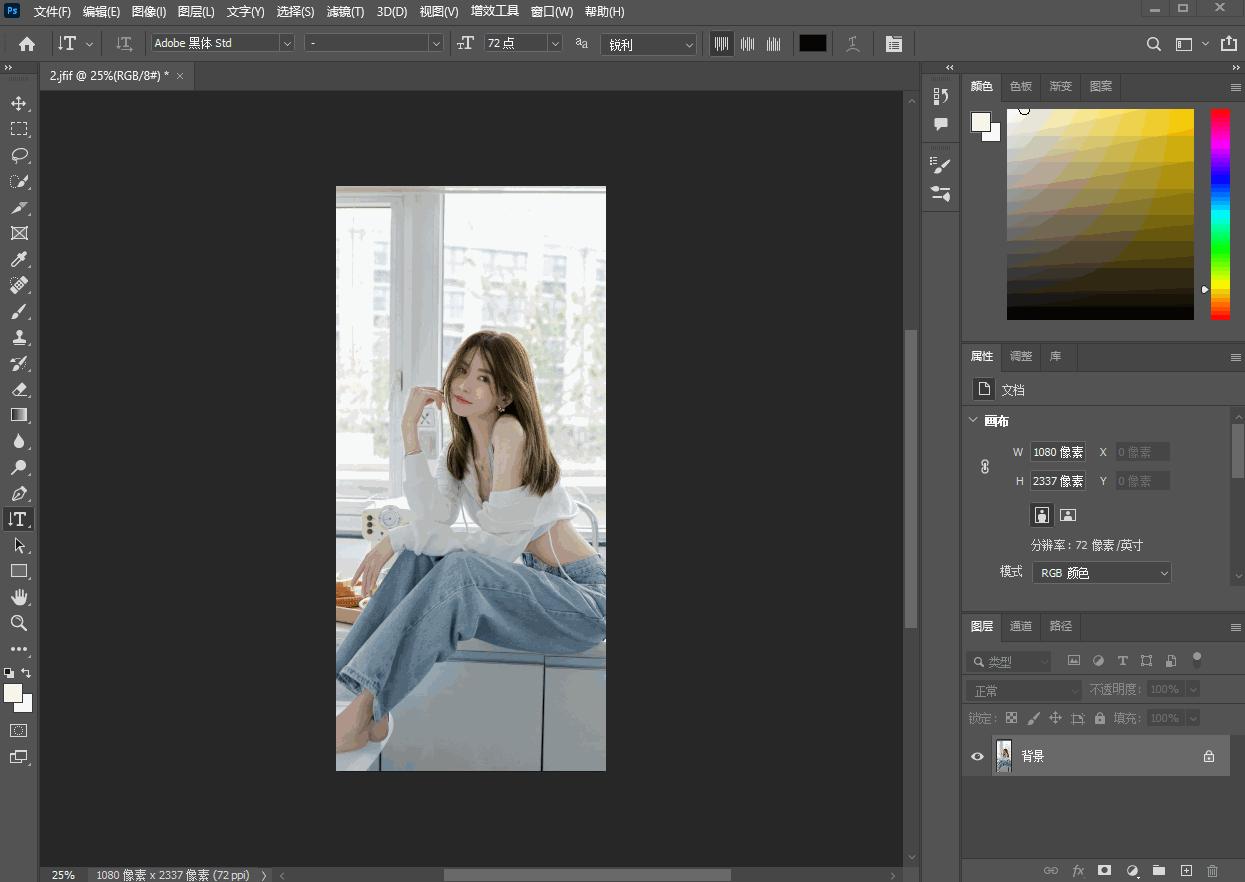The height and width of the screenshot is (882, 1245).
Task: Toggle canvas width-height link chain
Action: pyautogui.click(x=985, y=466)
